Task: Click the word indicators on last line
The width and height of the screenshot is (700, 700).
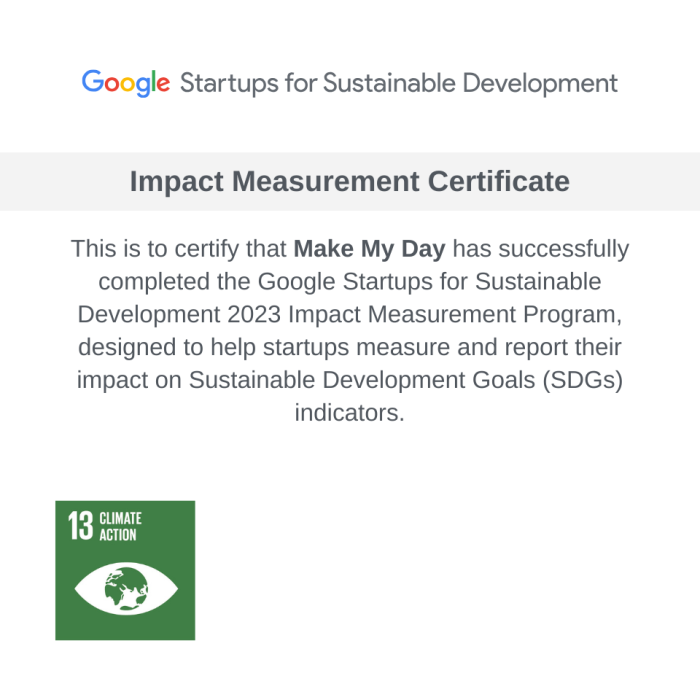Action: [350, 412]
